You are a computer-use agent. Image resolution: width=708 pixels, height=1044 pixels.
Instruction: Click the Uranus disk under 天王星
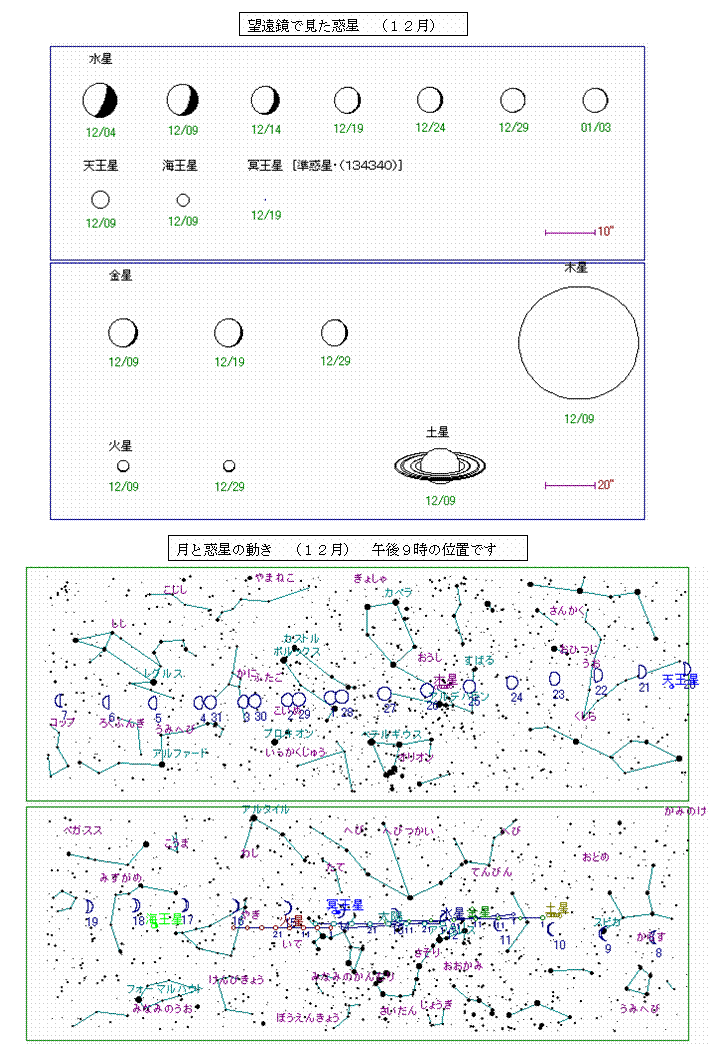coord(100,199)
